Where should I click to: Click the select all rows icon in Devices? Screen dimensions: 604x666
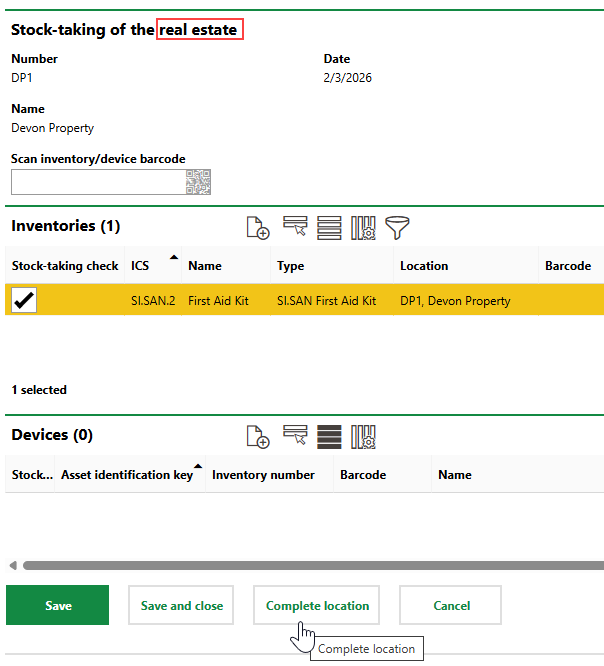pos(329,436)
